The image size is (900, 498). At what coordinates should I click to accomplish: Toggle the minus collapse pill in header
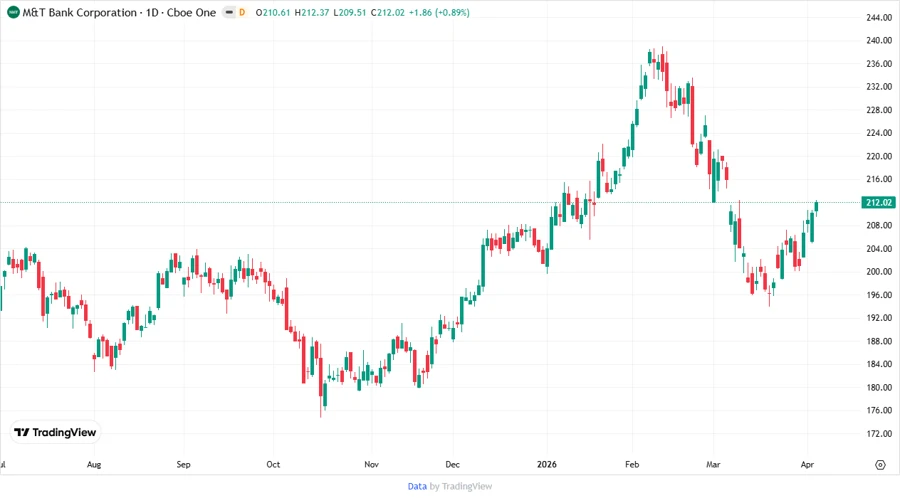pos(229,12)
